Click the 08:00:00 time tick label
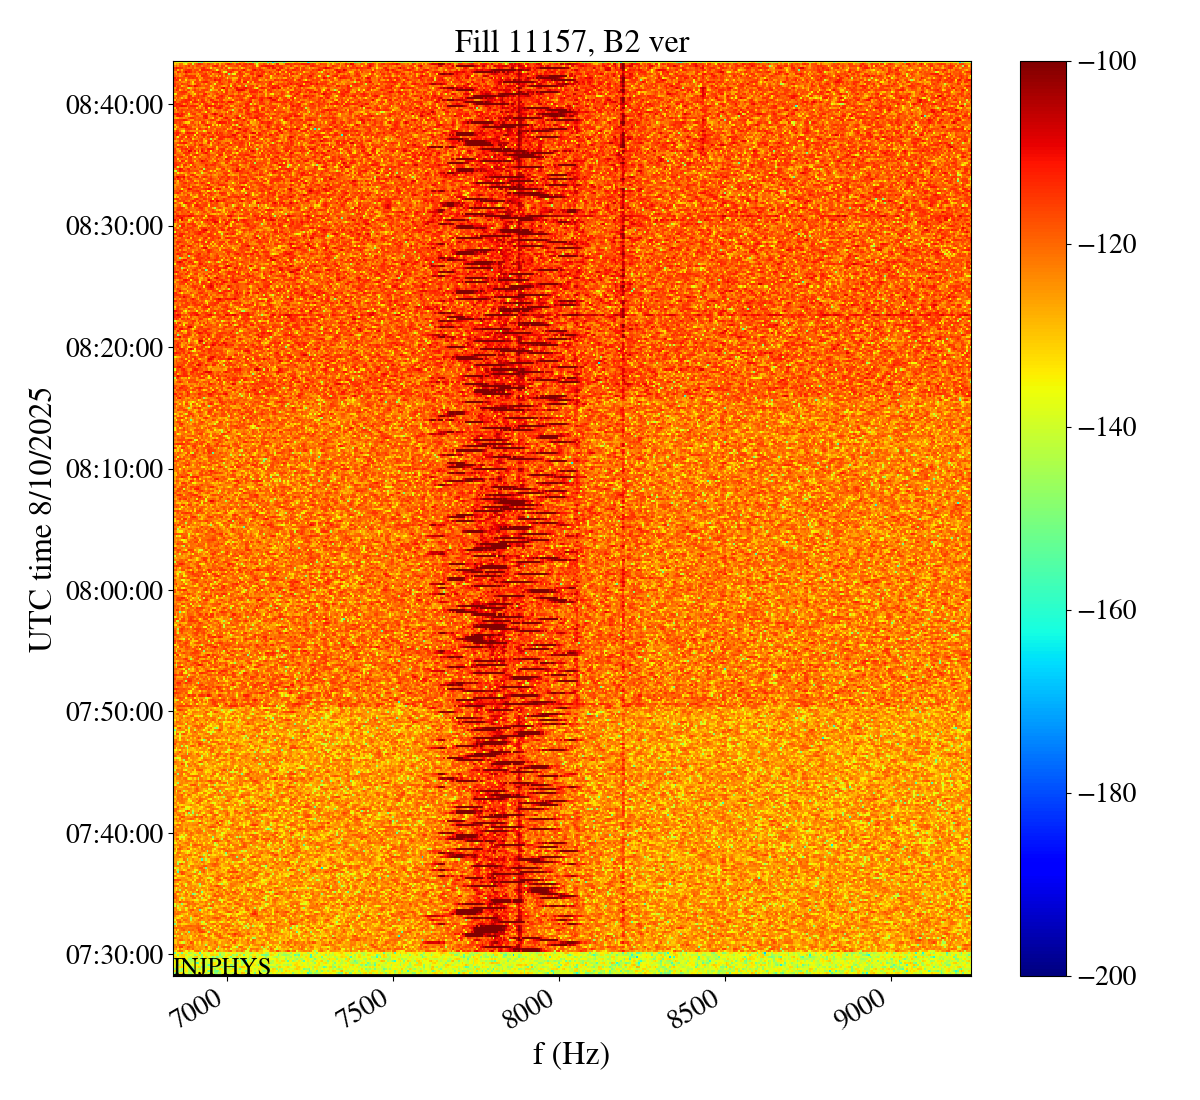The image size is (1200, 1100). tap(114, 590)
